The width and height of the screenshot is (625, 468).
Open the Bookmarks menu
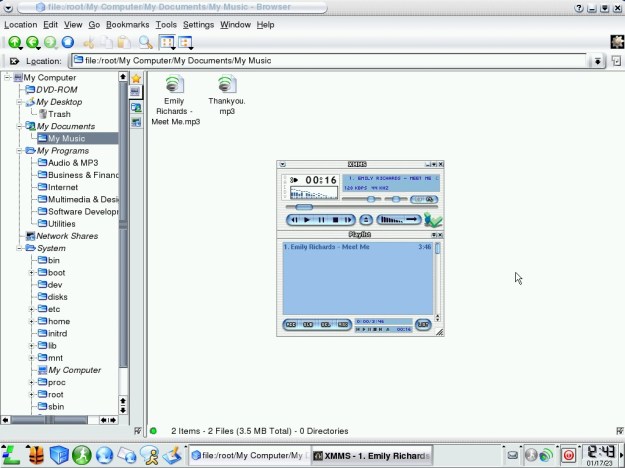click(x=127, y=24)
